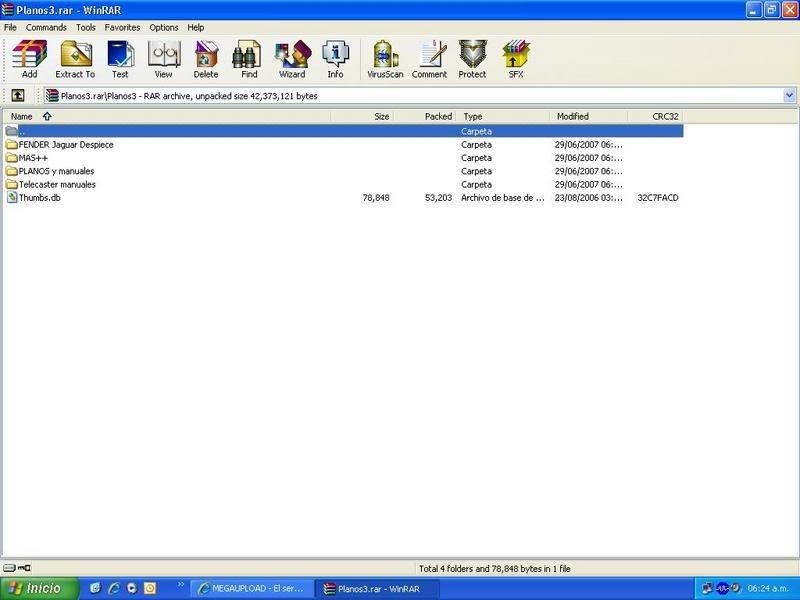Click the first system tray icon
This screenshot has height=600, width=800.
pyautogui.click(x=708, y=588)
